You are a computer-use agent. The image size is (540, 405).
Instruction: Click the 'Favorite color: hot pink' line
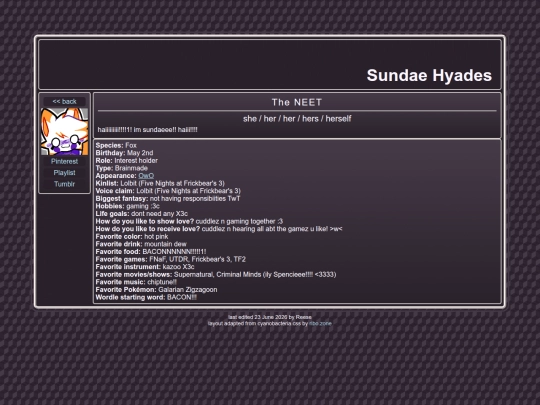[132, 236]
